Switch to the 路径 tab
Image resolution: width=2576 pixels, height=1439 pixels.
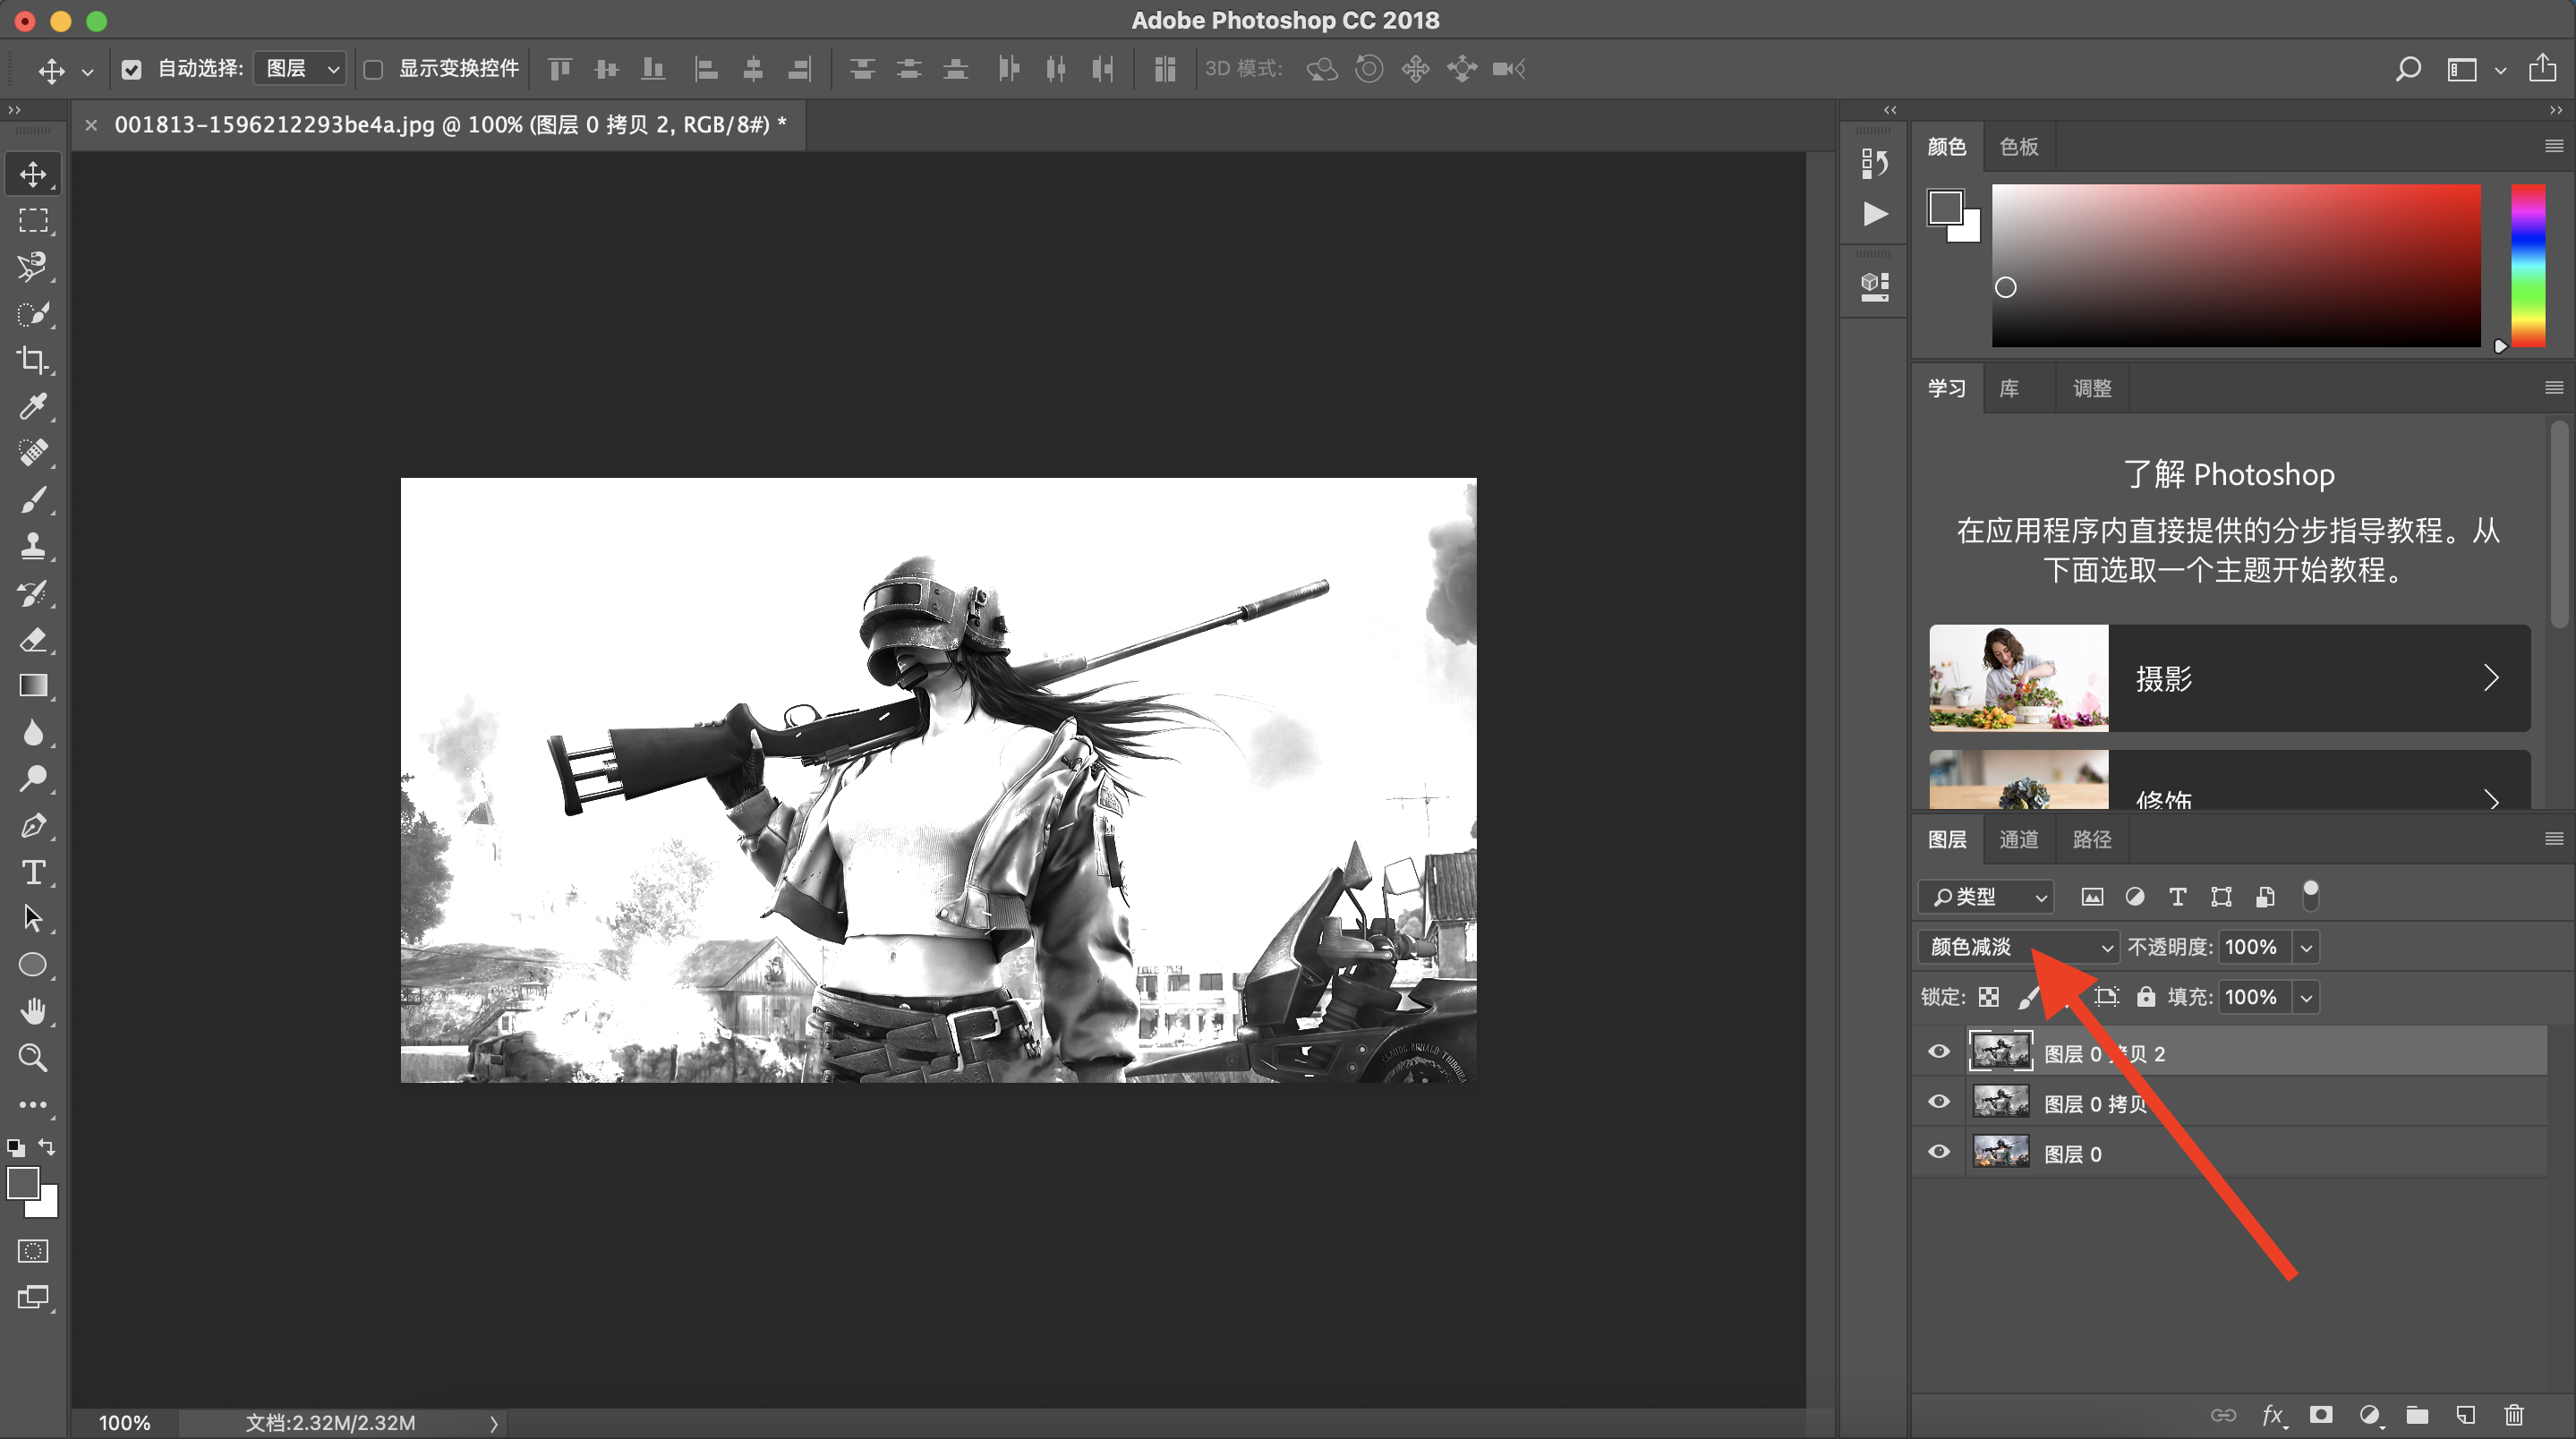(x=2091, y=839)
